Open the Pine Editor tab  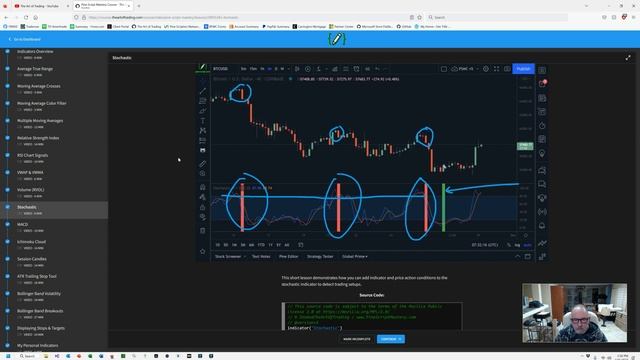pos(289,256)
